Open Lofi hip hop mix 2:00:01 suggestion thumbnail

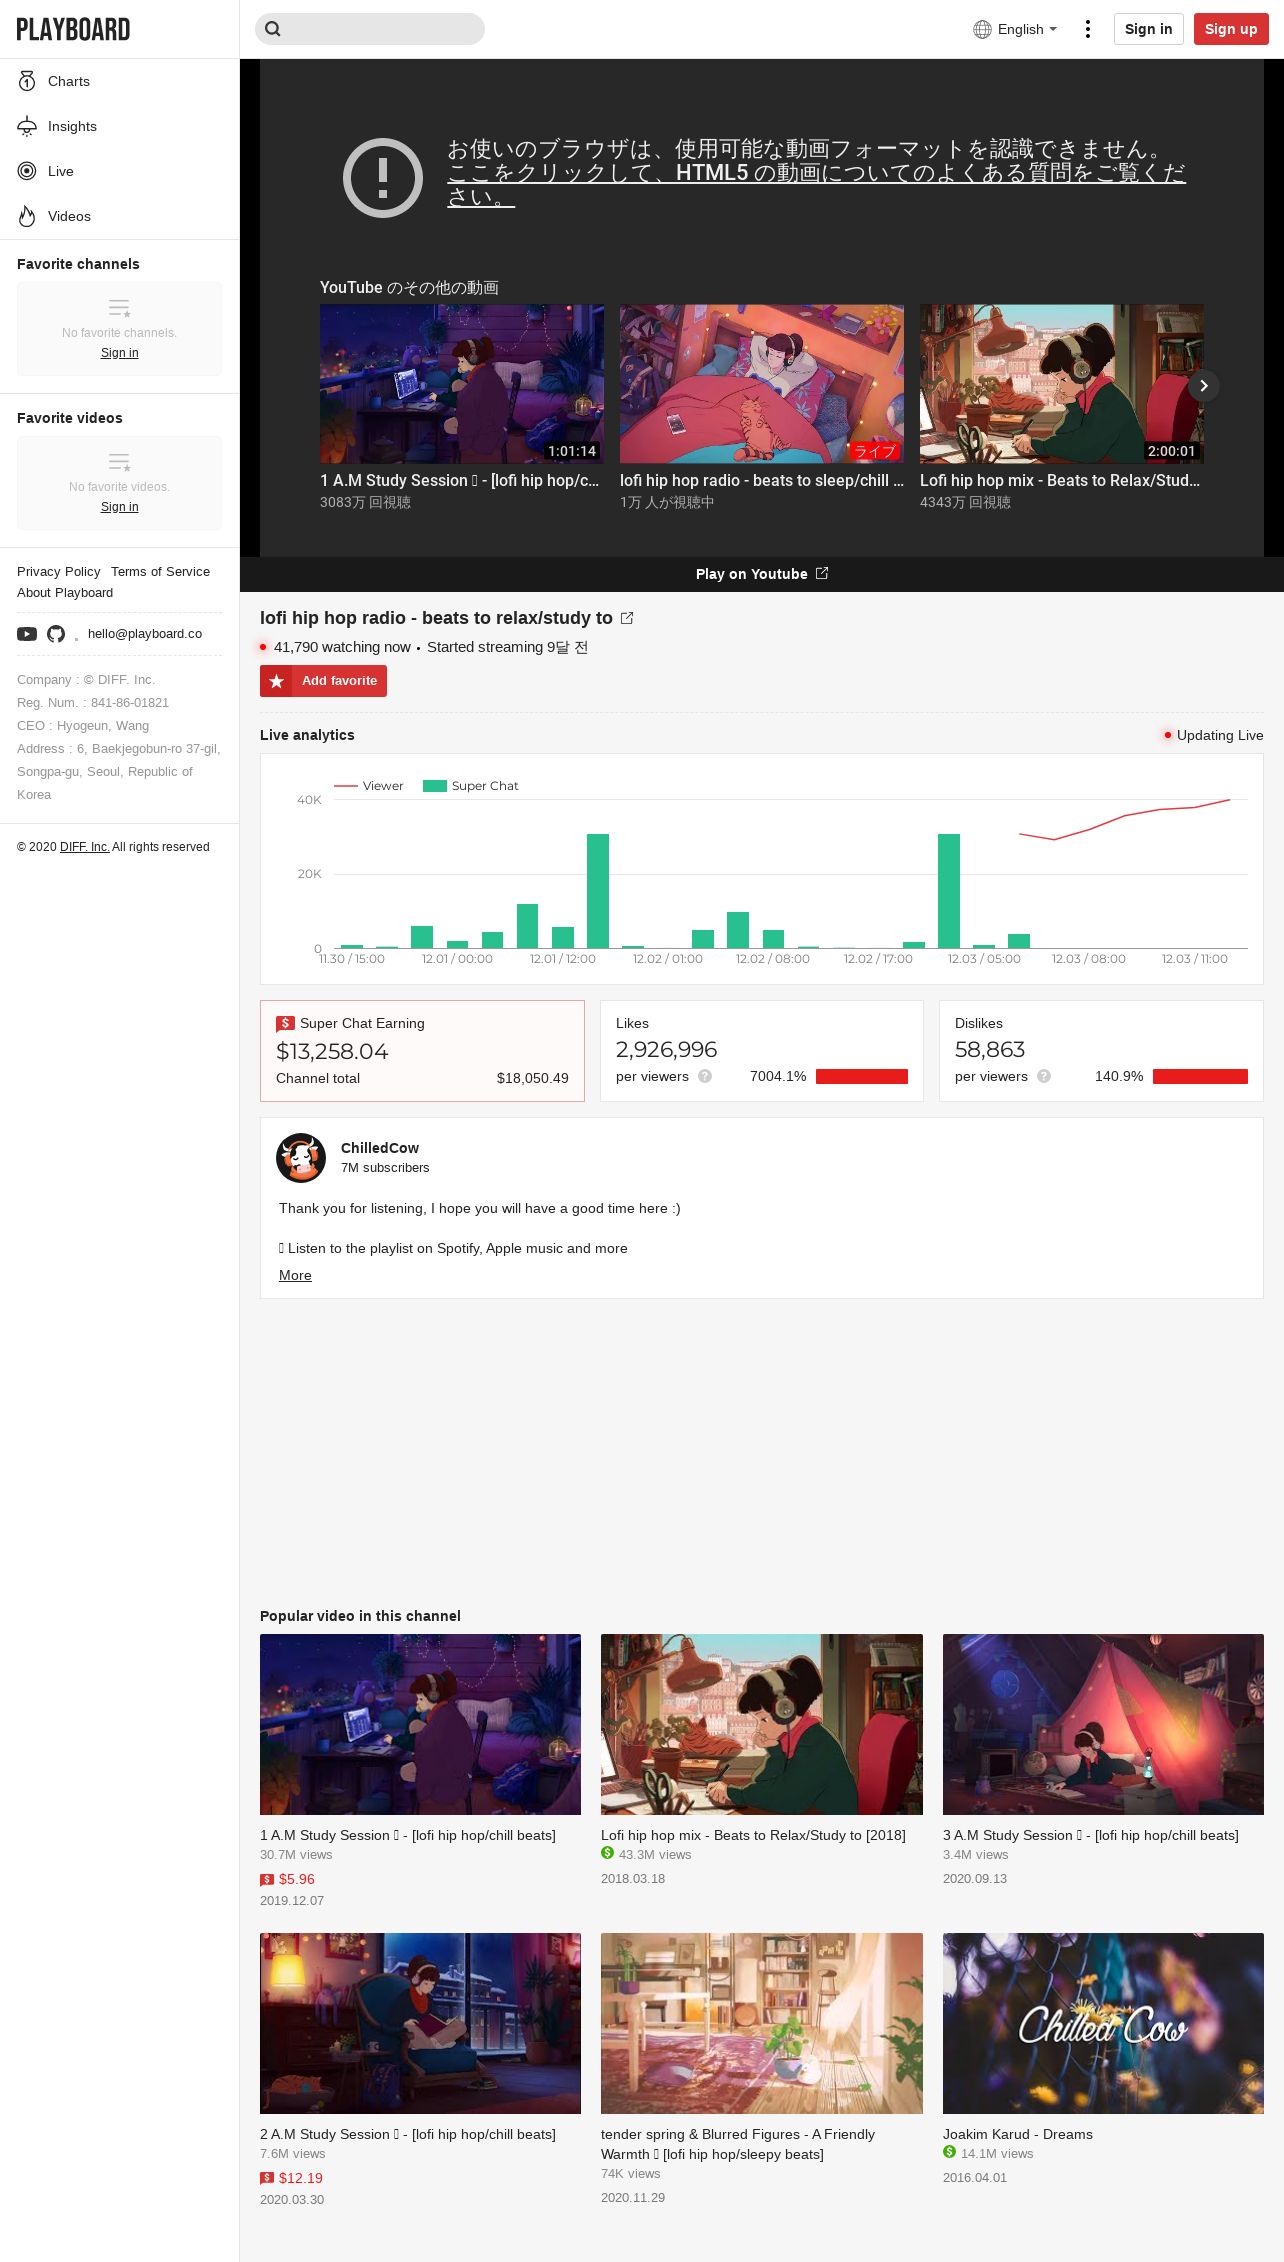pyautogui.click(x=1062, y=384)
